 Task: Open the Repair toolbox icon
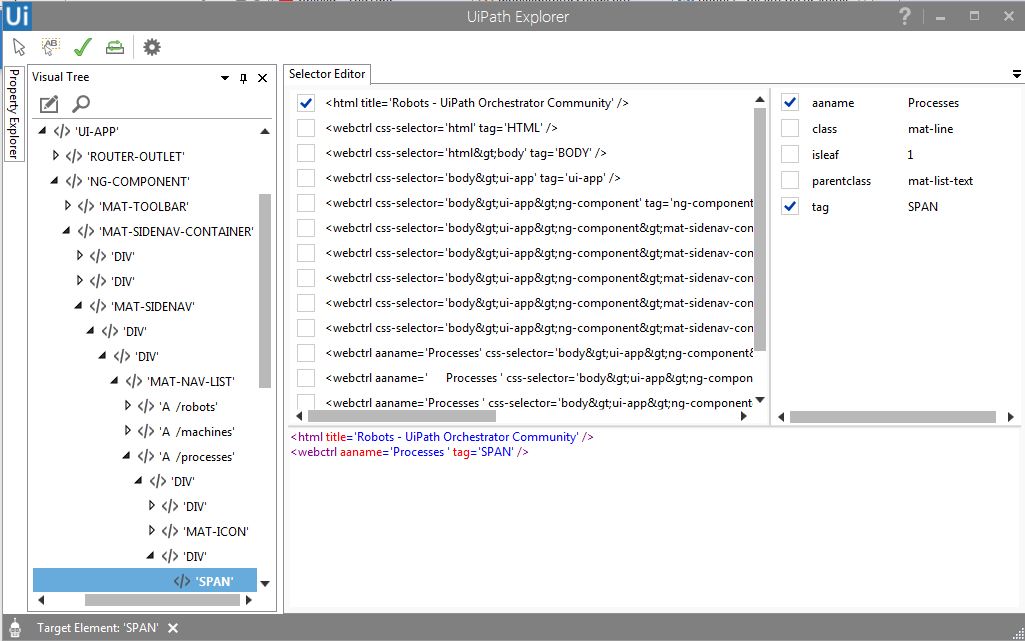[x=114, y=46]
